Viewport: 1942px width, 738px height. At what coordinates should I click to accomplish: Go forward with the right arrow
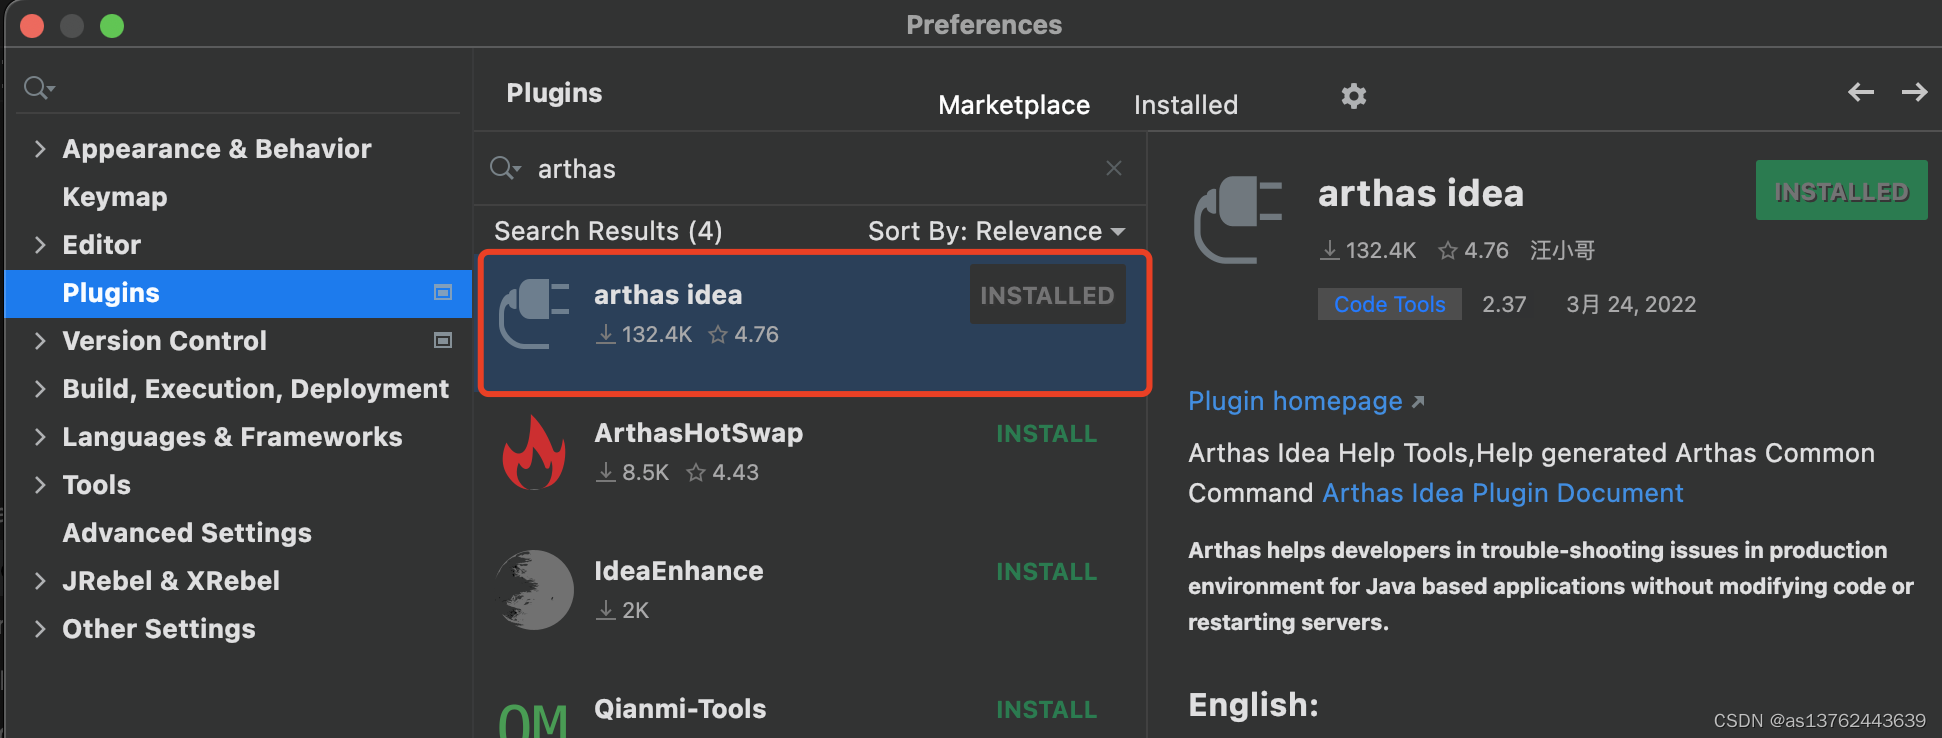coord(1914,92)
